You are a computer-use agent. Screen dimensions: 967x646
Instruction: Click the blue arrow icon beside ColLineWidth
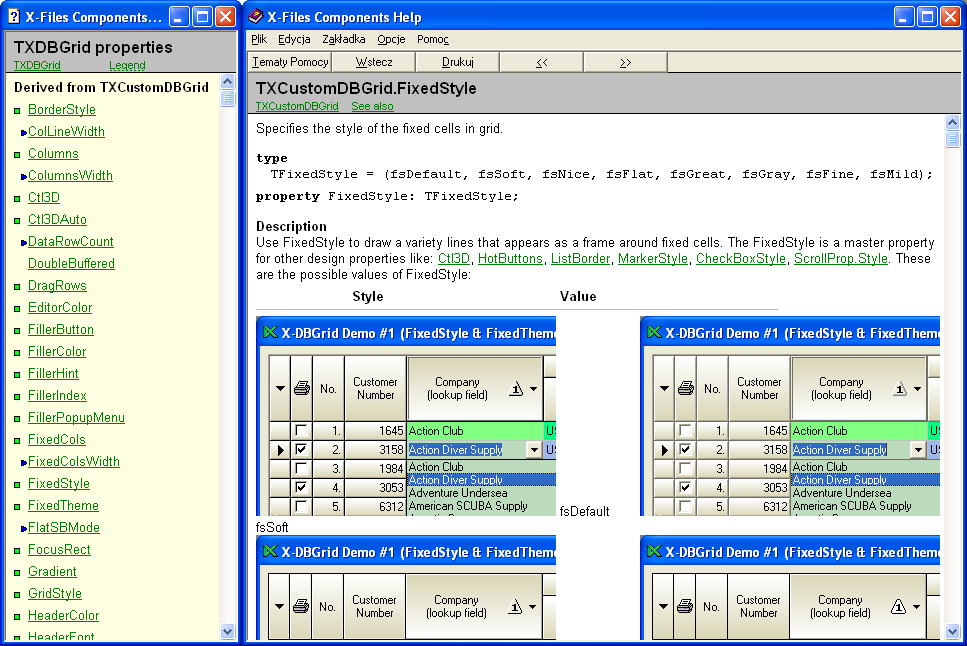coord(23,132)
